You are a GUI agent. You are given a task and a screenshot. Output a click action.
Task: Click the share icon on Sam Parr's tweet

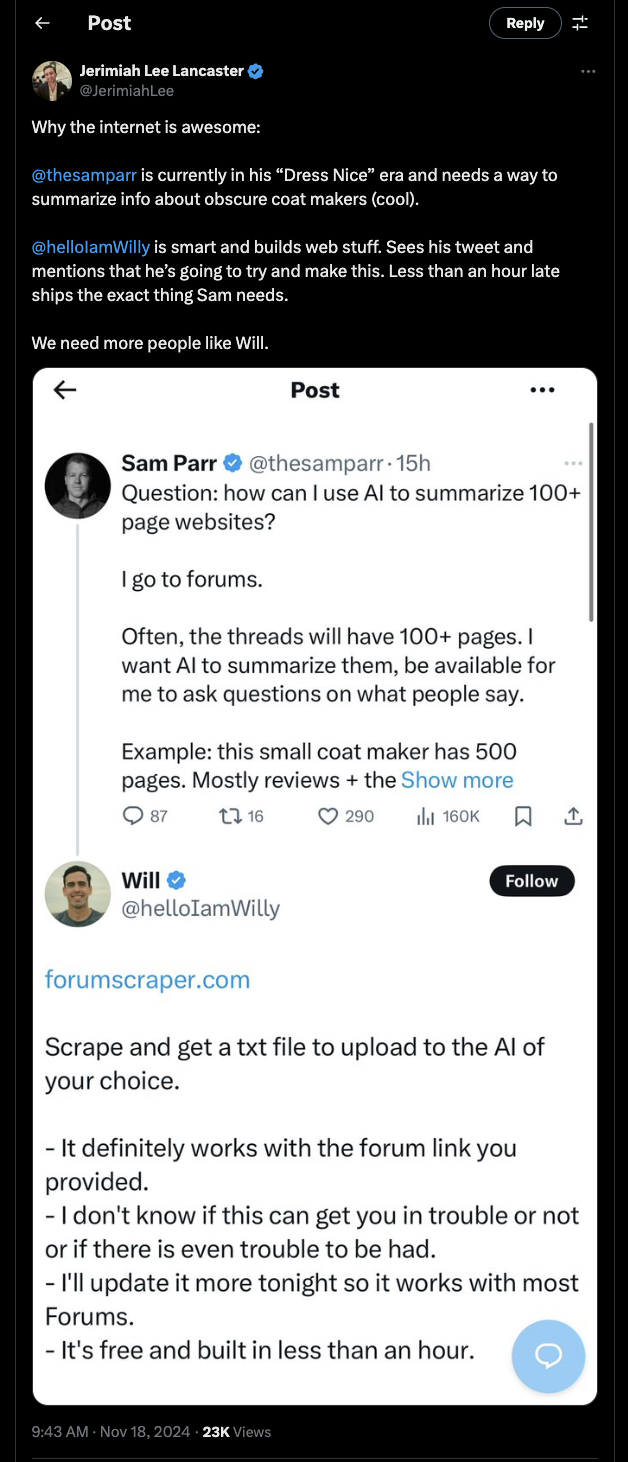[573, 816]
